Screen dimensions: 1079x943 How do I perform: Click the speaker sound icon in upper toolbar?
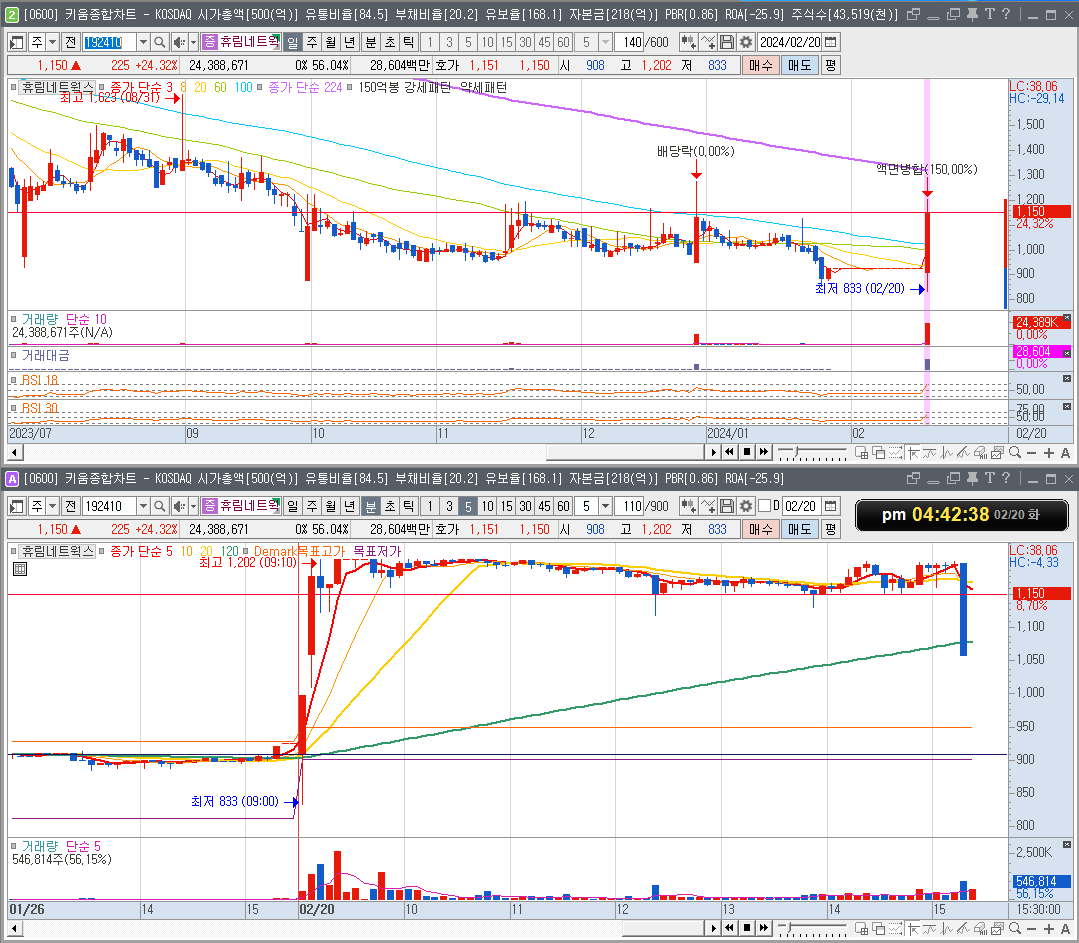click(x=179, y=43)
